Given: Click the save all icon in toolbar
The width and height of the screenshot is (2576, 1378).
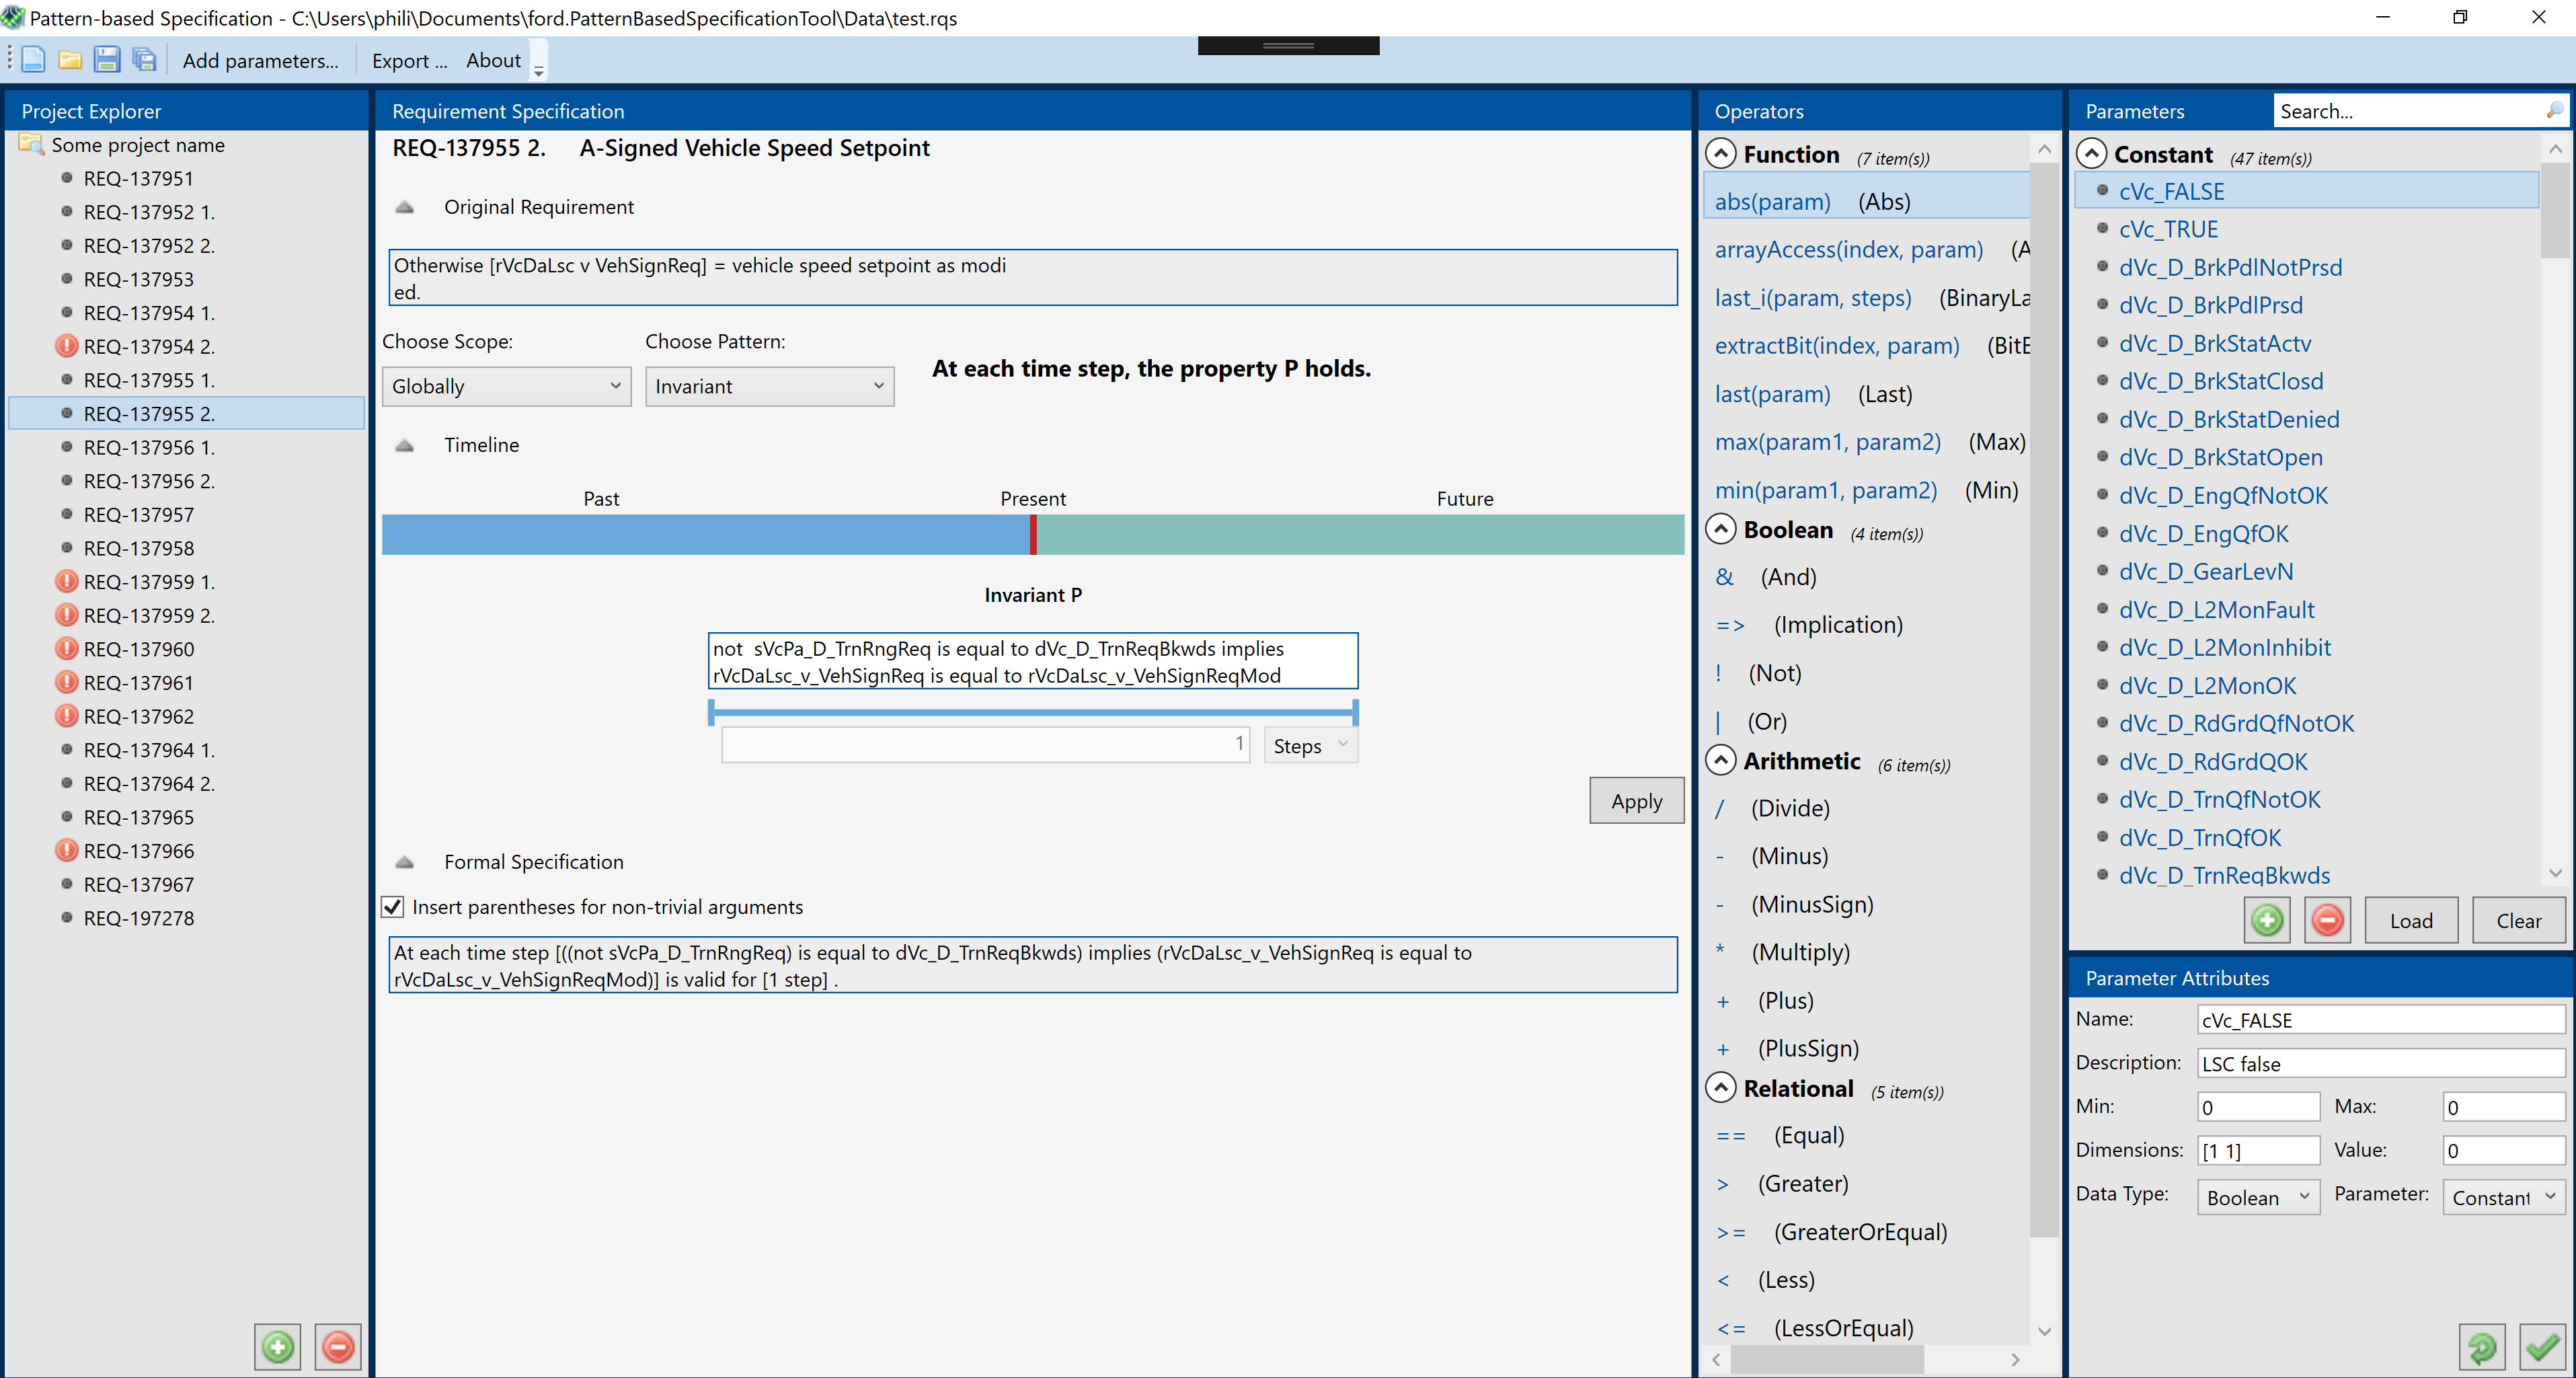Looking at the screenshot, I should click(144, 60).
